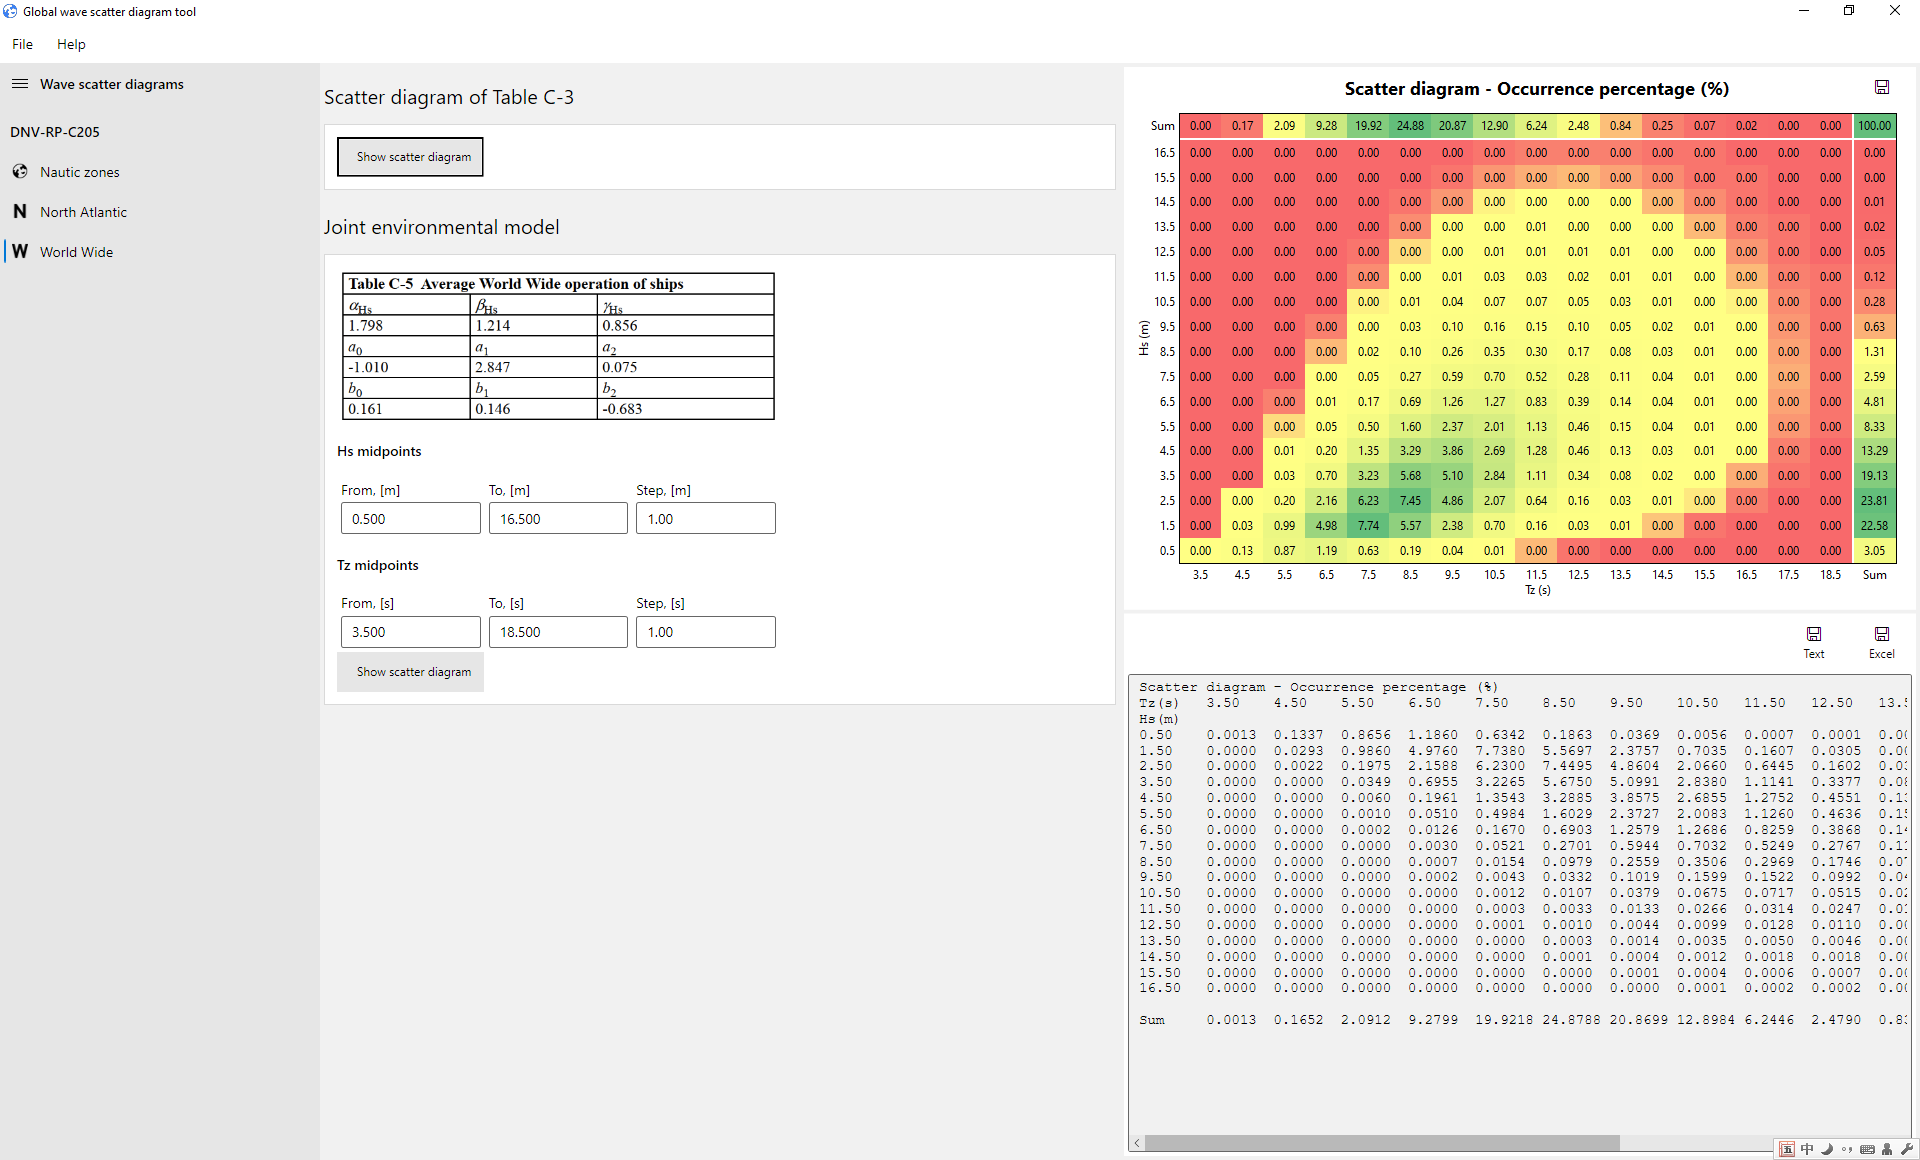Open Nautic zones globe icon
Image resolution: width=1920 pixels, height=1160 pixels.
pos(20,172)
